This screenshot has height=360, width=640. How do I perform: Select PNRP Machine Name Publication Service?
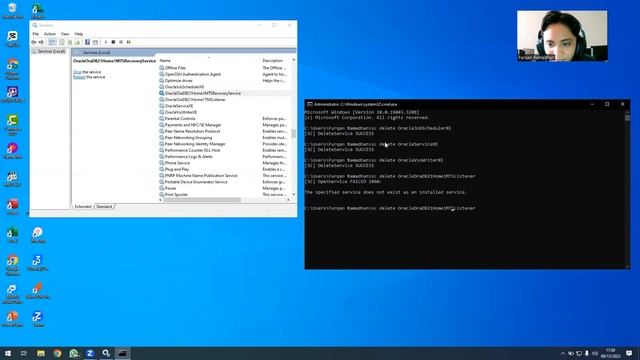(224, 176)
